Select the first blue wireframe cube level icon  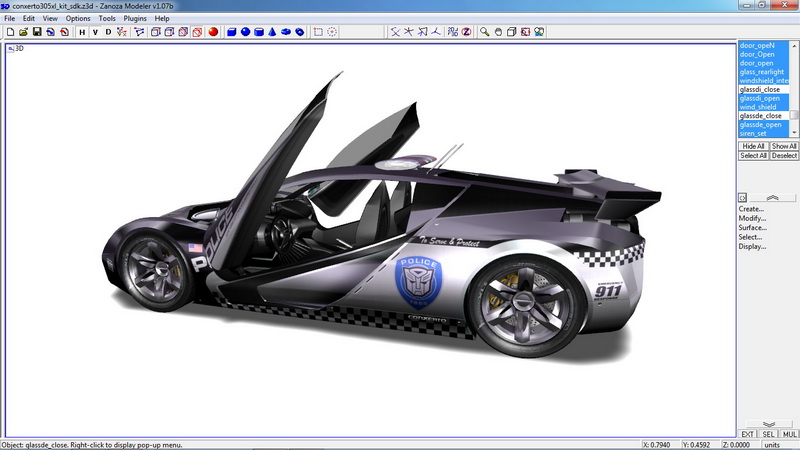pos(156,32)
